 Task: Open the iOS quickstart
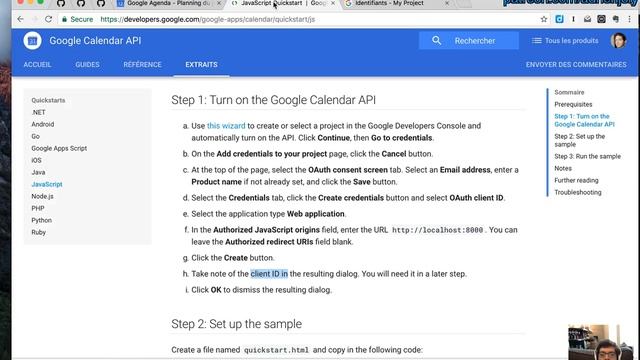36,160
